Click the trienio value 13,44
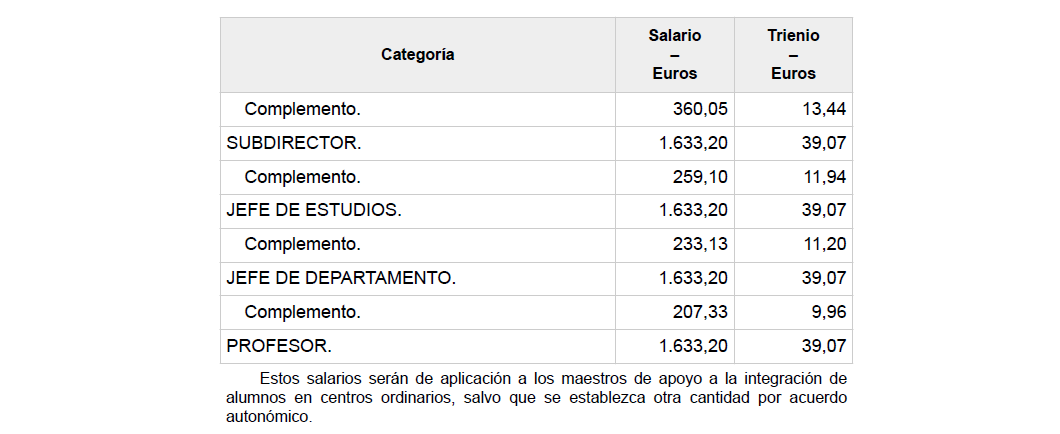The image size is (1060, 434). click(824, 109)
